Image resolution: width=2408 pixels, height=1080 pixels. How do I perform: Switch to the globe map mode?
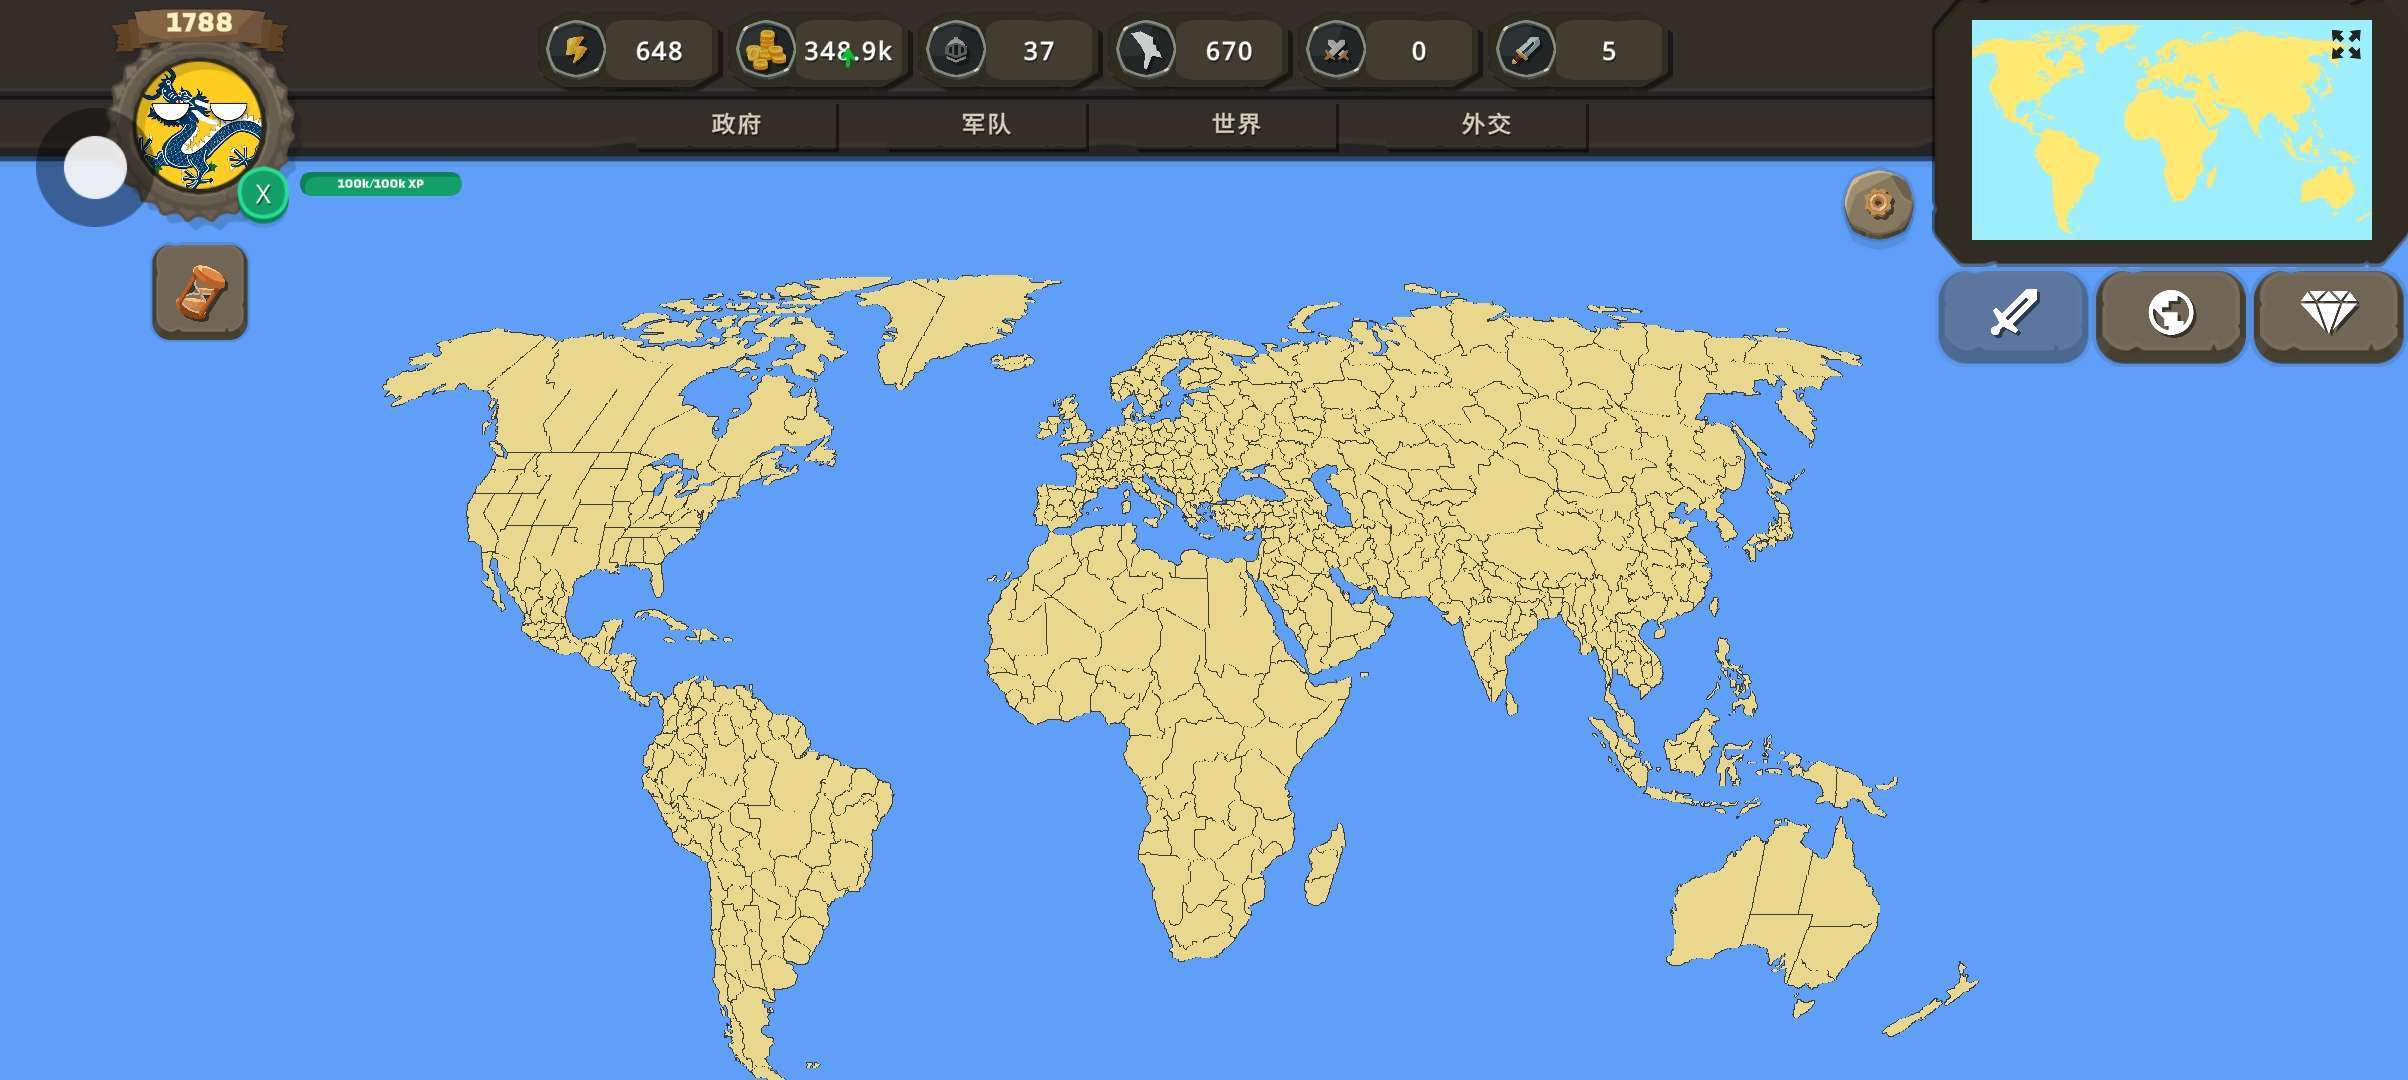[x=2171, y=314]
